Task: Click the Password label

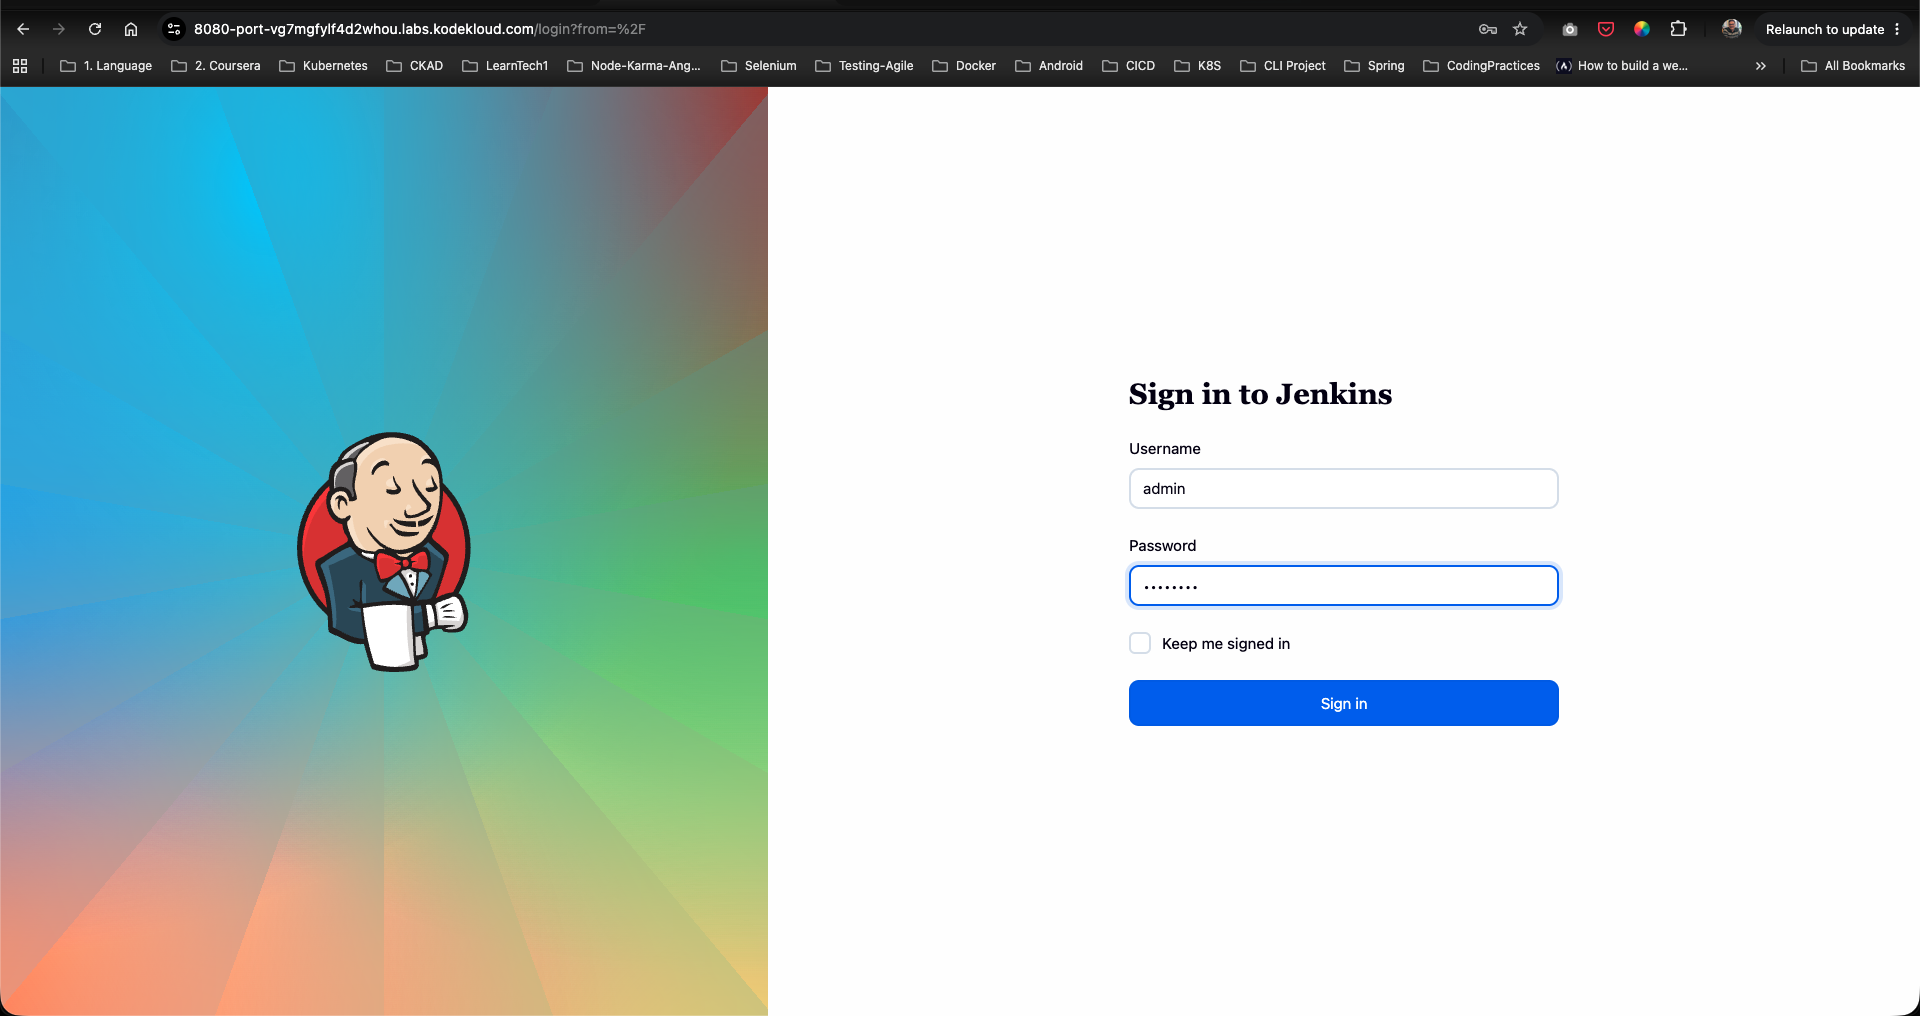Action: click(1162, 546)
